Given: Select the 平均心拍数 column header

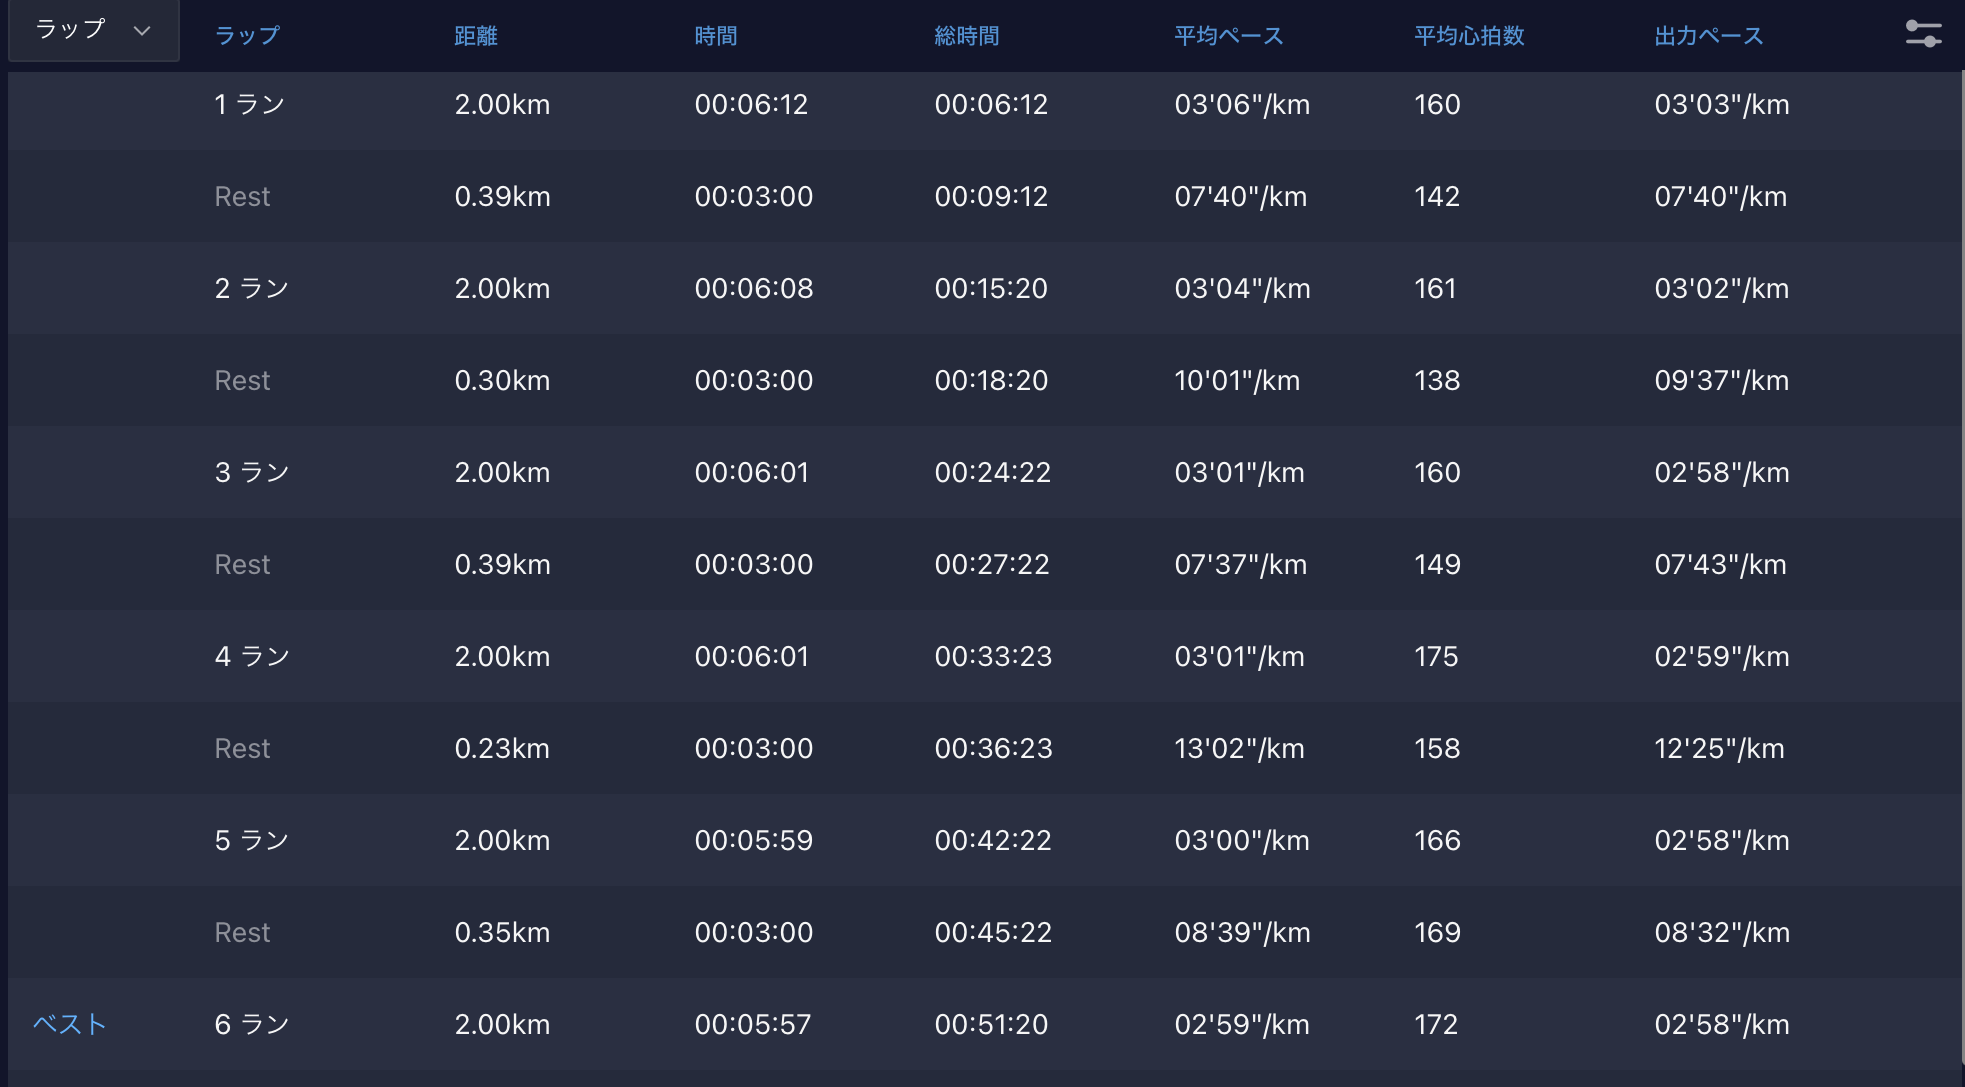Looking at the screenshot, I should [x=1468, y=36].
